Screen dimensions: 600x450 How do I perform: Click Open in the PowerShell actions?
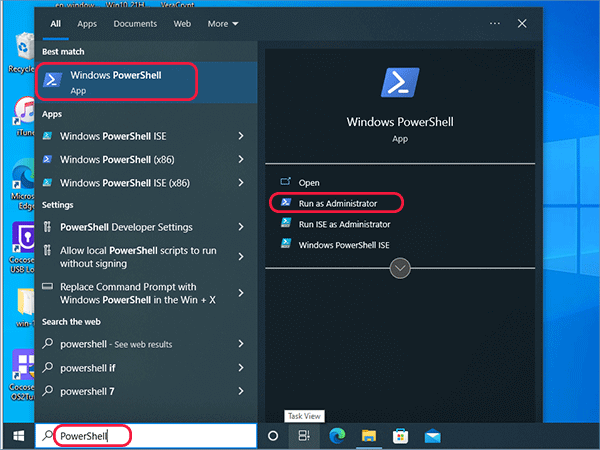[309, 183]
